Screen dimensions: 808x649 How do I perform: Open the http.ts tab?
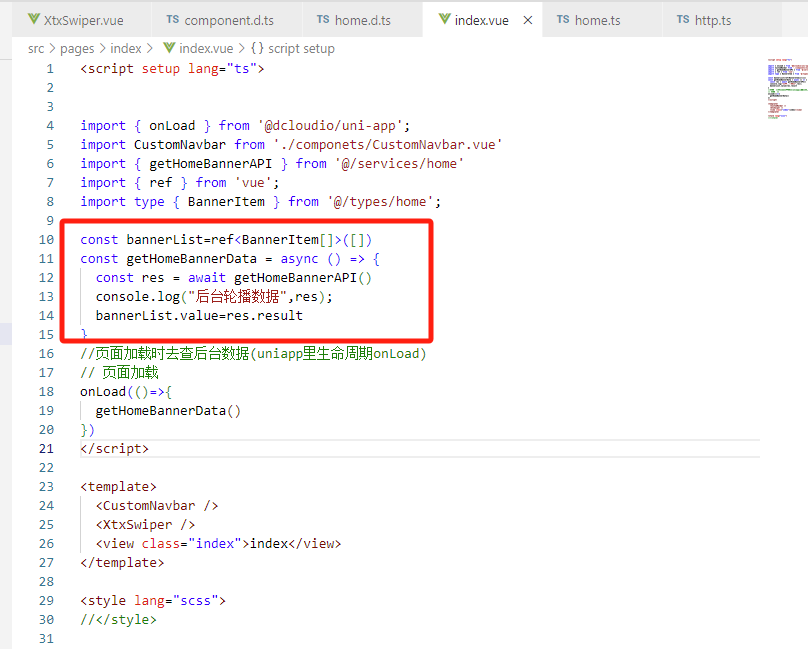[721, 20]
